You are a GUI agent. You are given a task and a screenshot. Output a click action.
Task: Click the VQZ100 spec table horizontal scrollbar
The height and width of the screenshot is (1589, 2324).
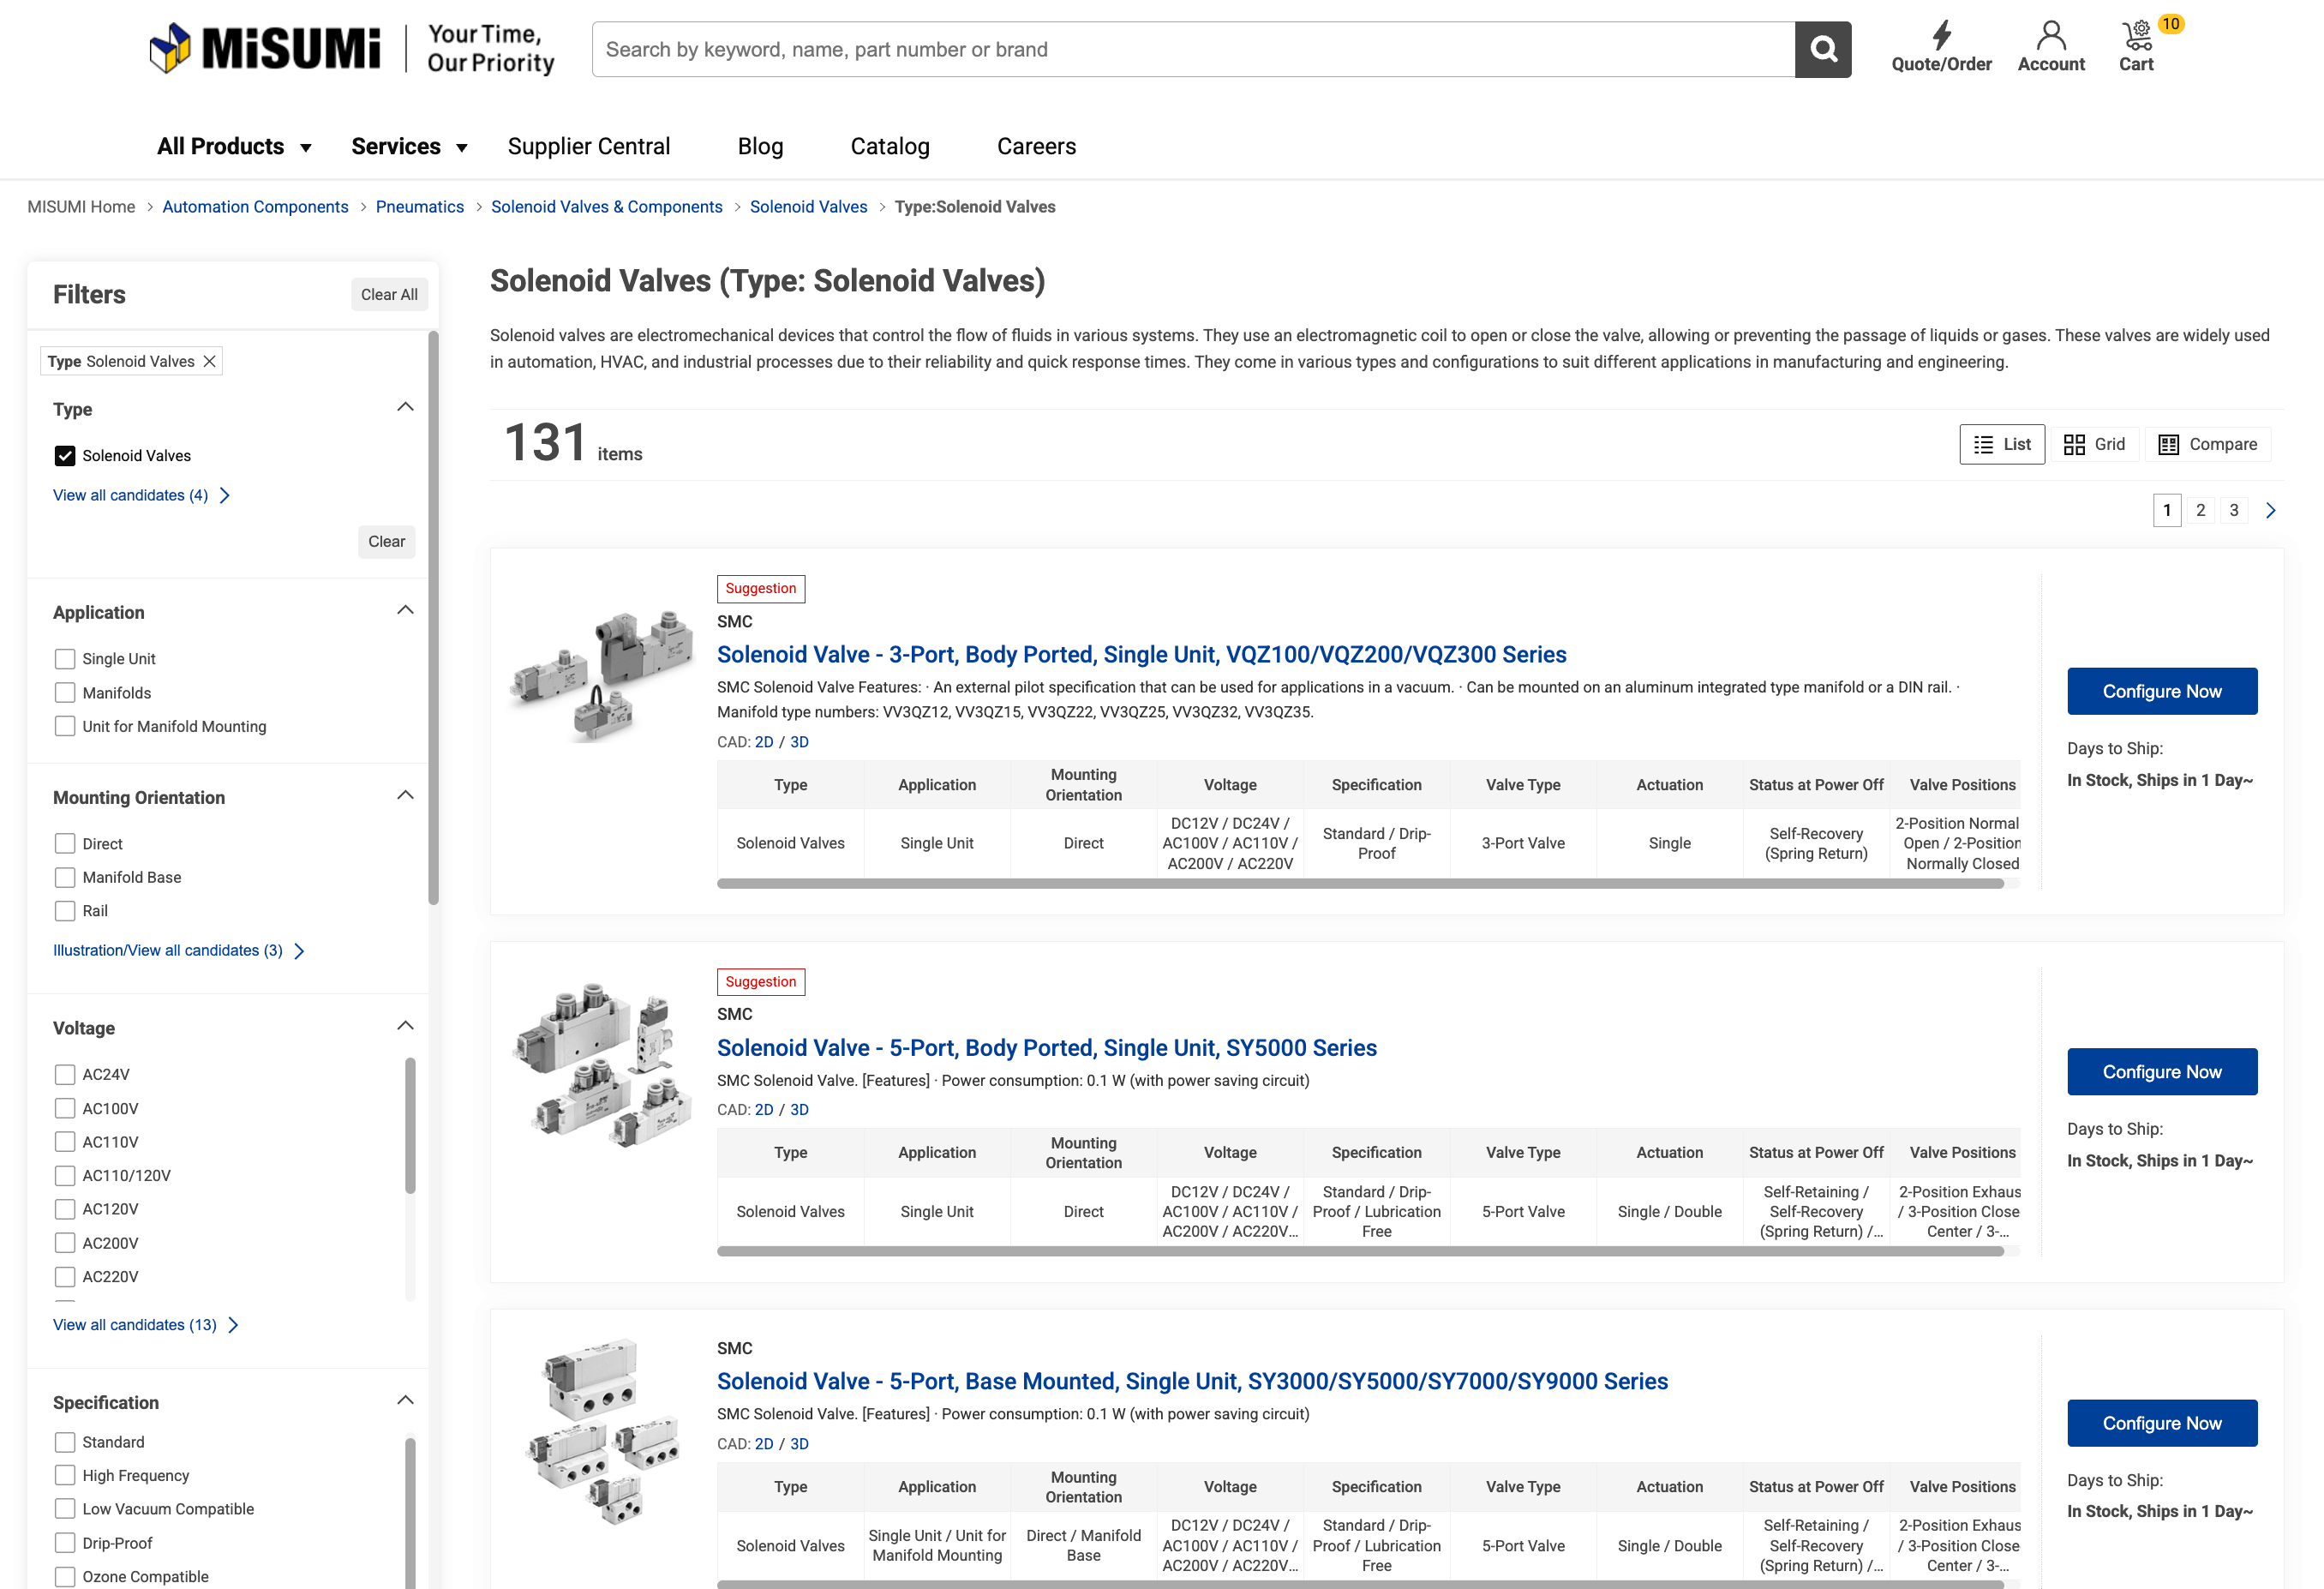tap(1360, 883)
